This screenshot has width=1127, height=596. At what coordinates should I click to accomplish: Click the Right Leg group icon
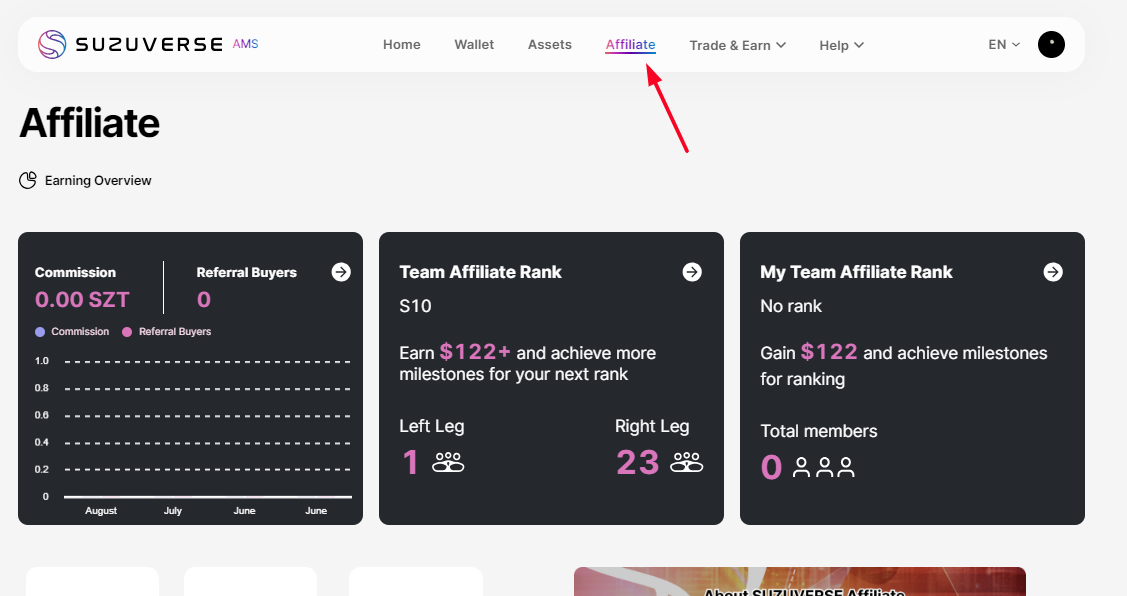click(687, 463)
